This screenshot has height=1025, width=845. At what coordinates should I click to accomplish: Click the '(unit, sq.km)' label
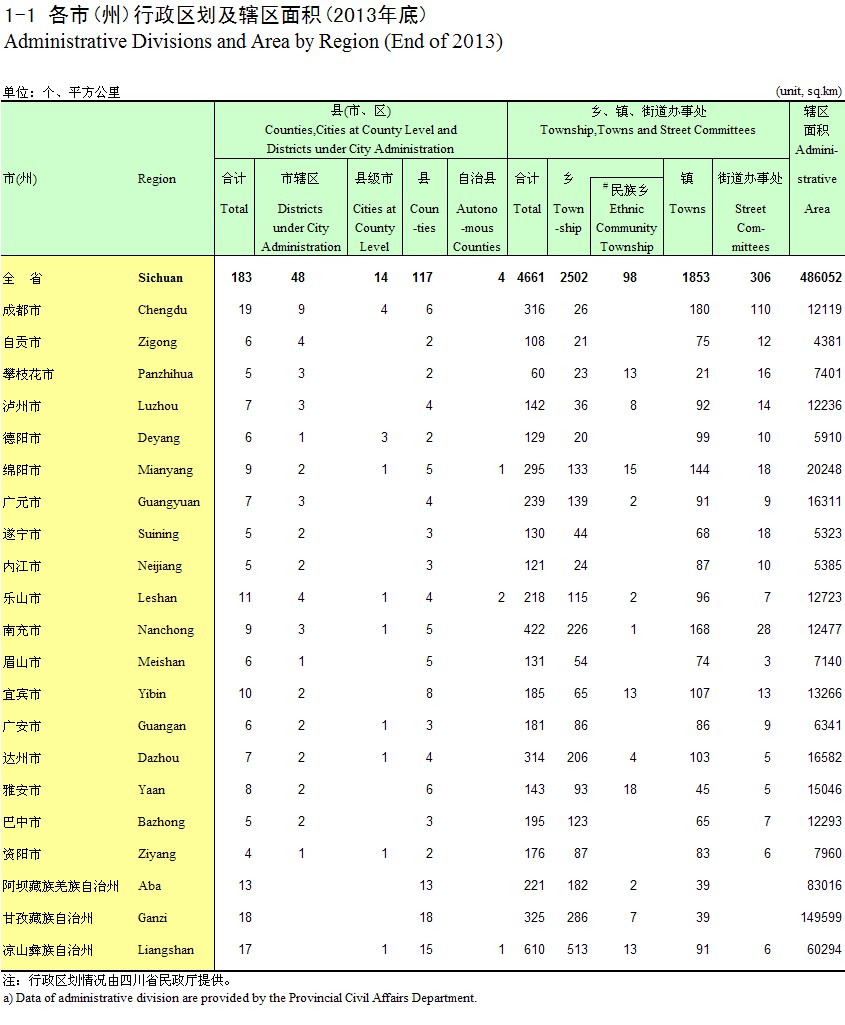point(809,92)
